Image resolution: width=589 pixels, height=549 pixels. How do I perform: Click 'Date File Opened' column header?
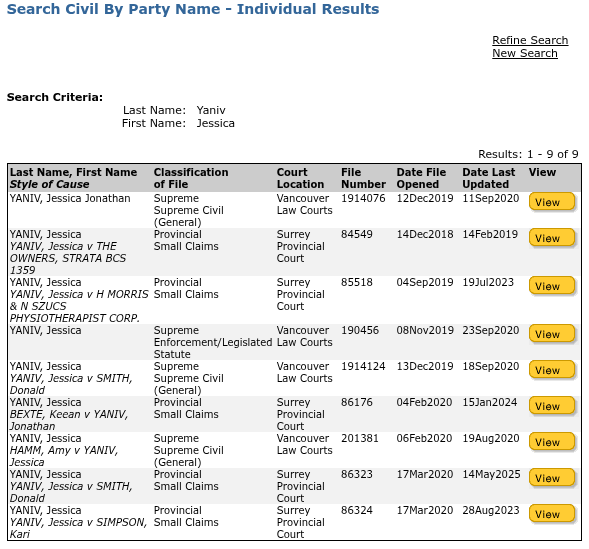click(421, 178)
